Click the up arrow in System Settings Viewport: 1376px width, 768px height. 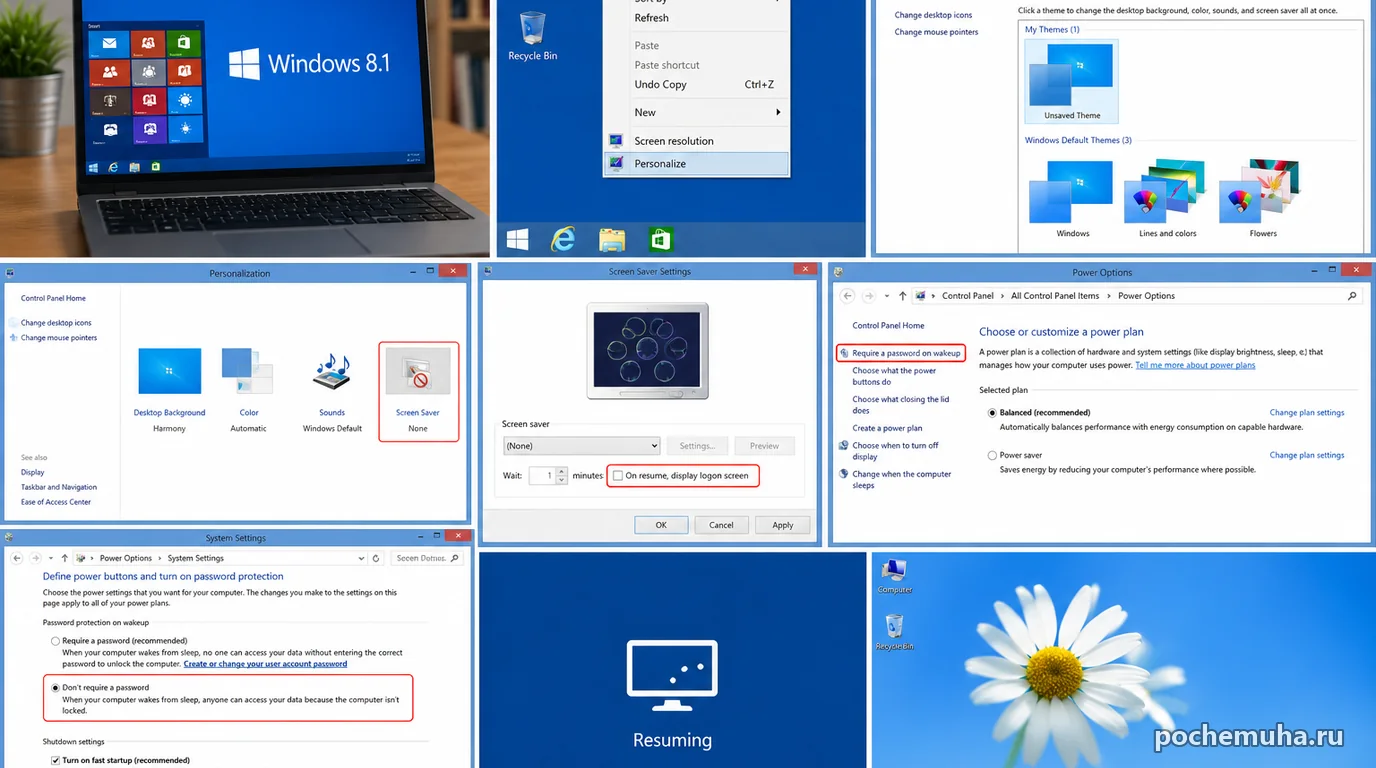(65, 558)
